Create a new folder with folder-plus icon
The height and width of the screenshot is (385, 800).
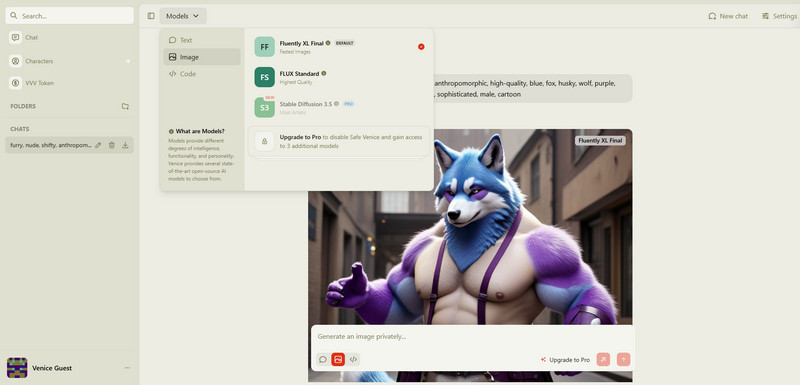pyautogui.click(x=125, y=106)
